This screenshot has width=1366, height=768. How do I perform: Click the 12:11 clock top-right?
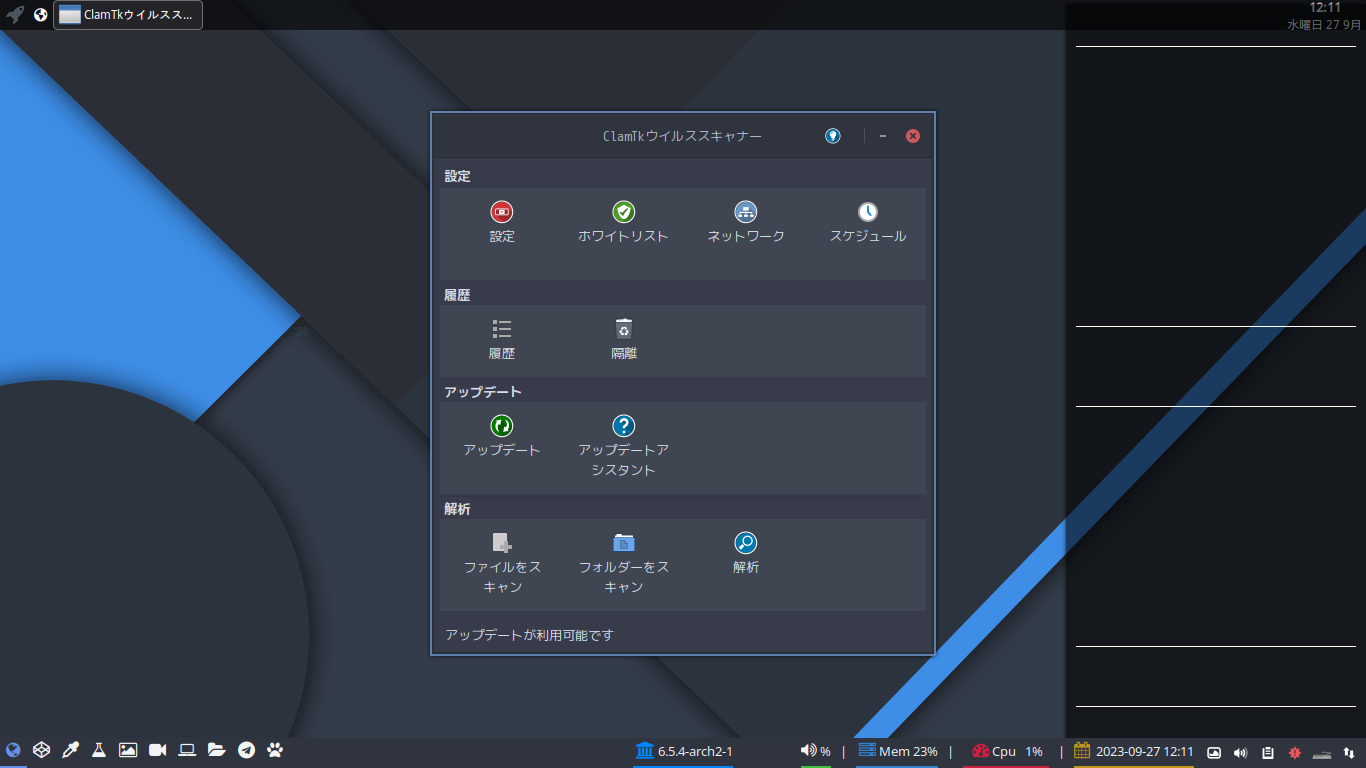[1325, 7]
